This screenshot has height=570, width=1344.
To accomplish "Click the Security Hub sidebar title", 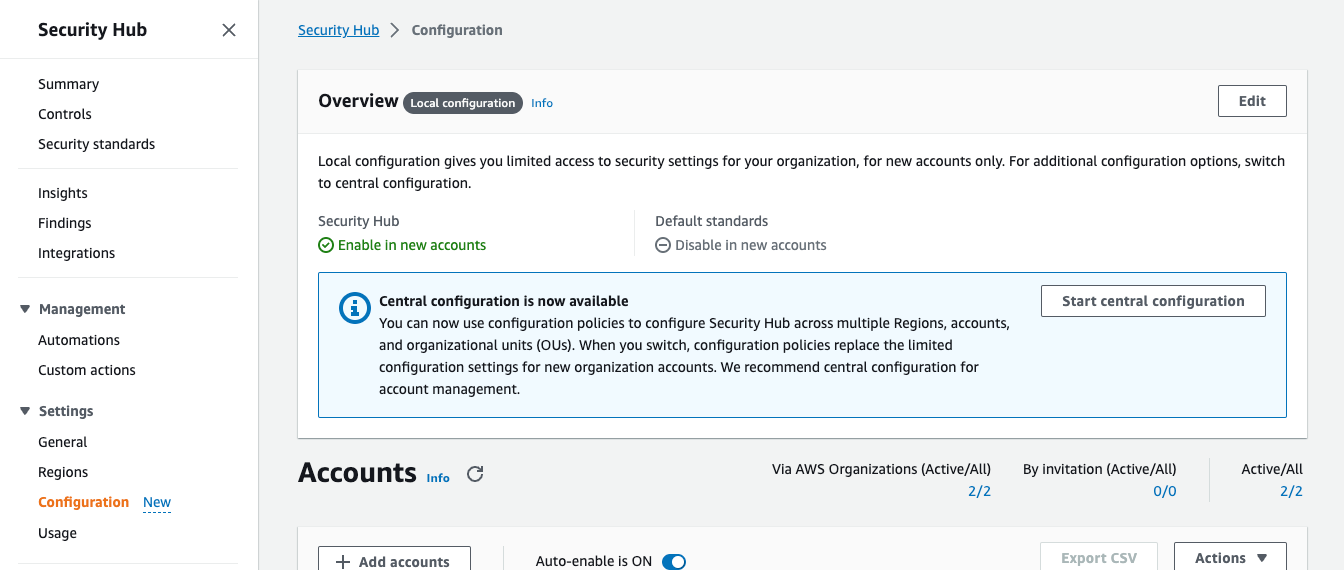I will (x=92, y=30).
